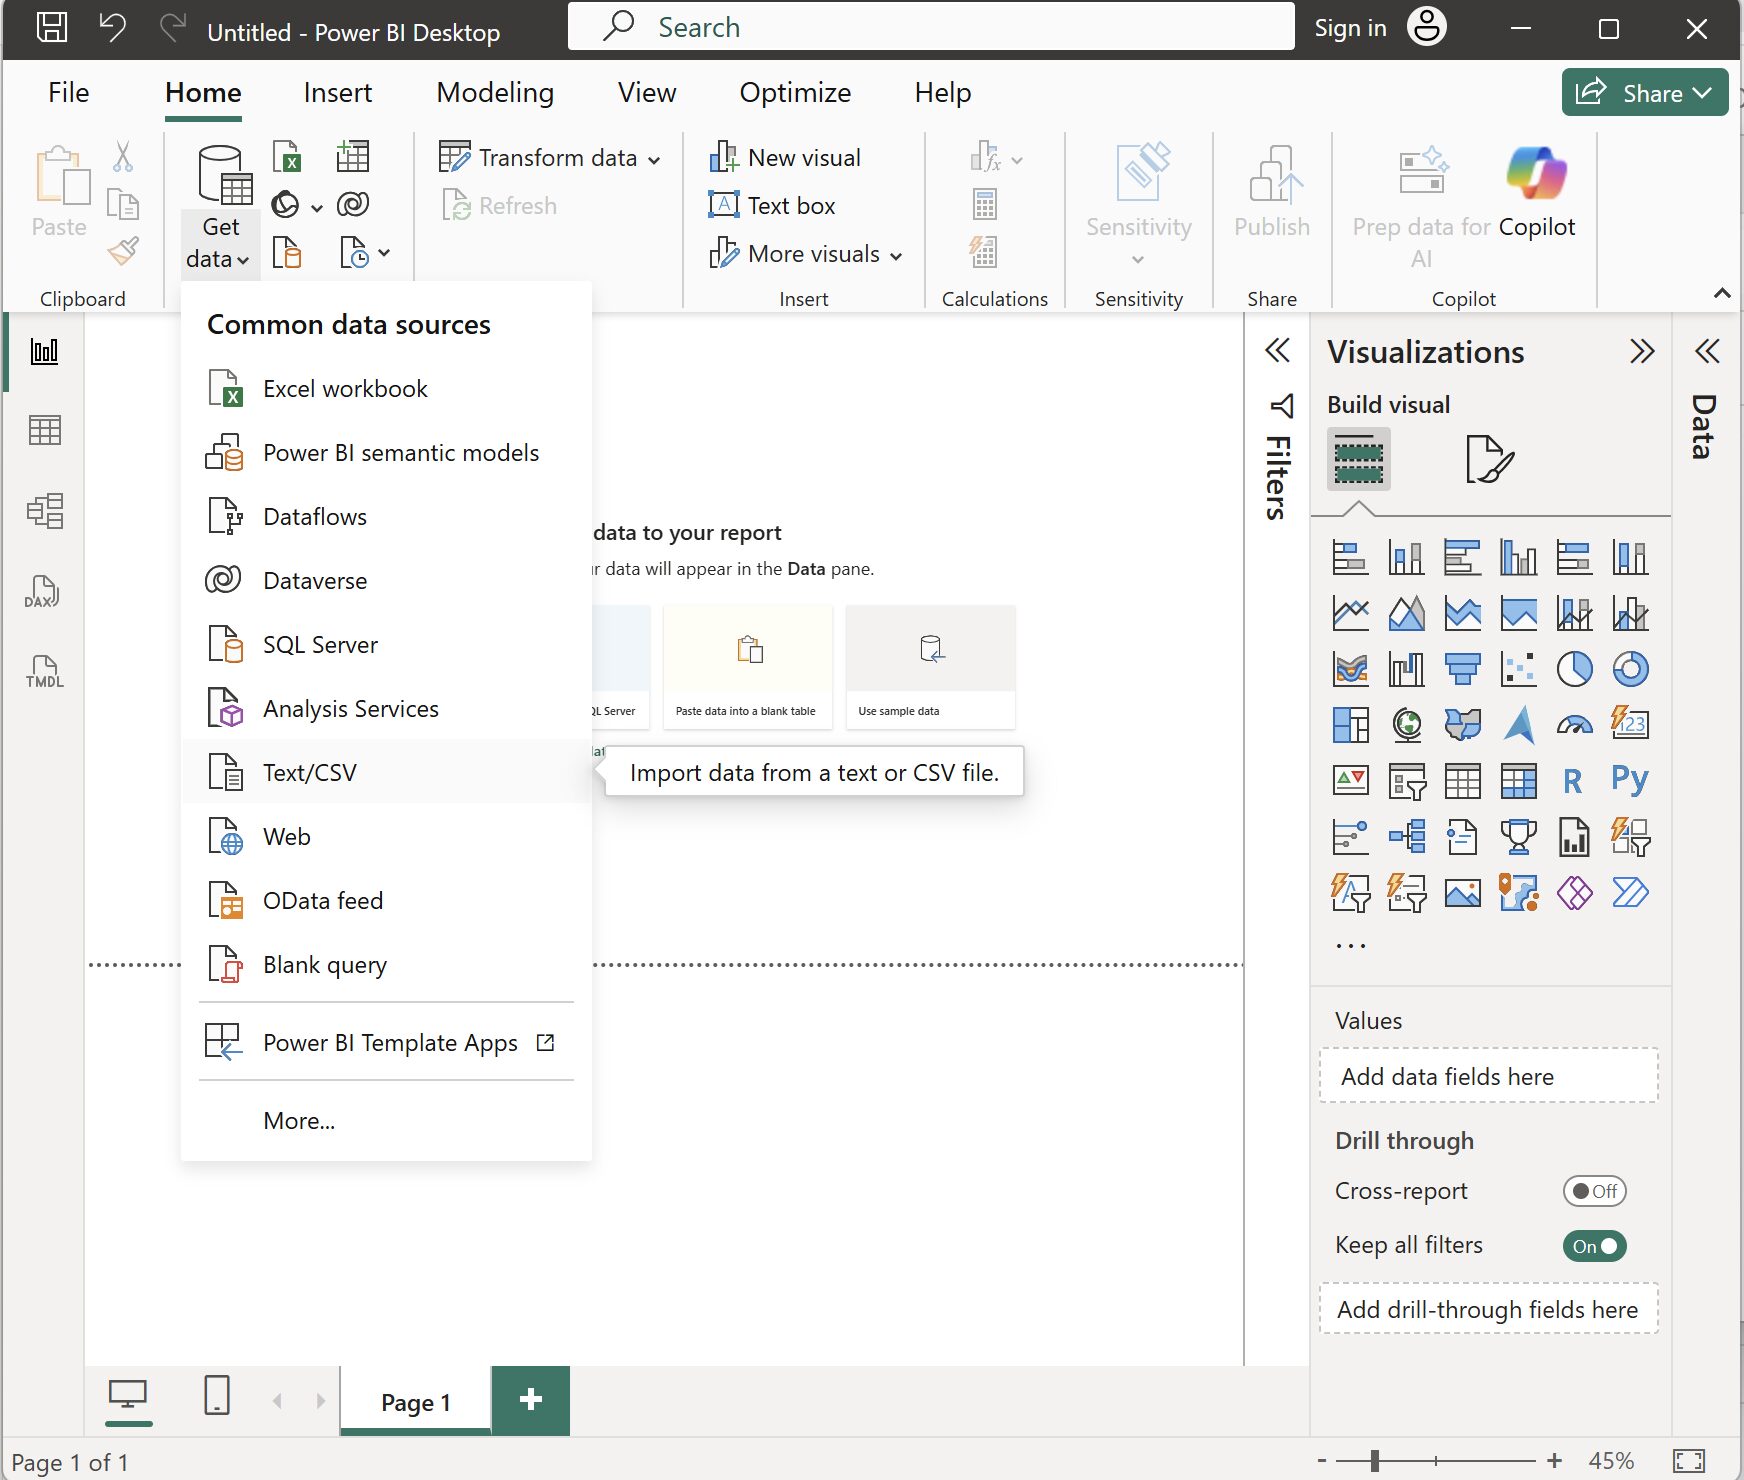The width and height of the screenshot is (1744, 1480).
Task: Insert a Text box
Action: point(771,206)
